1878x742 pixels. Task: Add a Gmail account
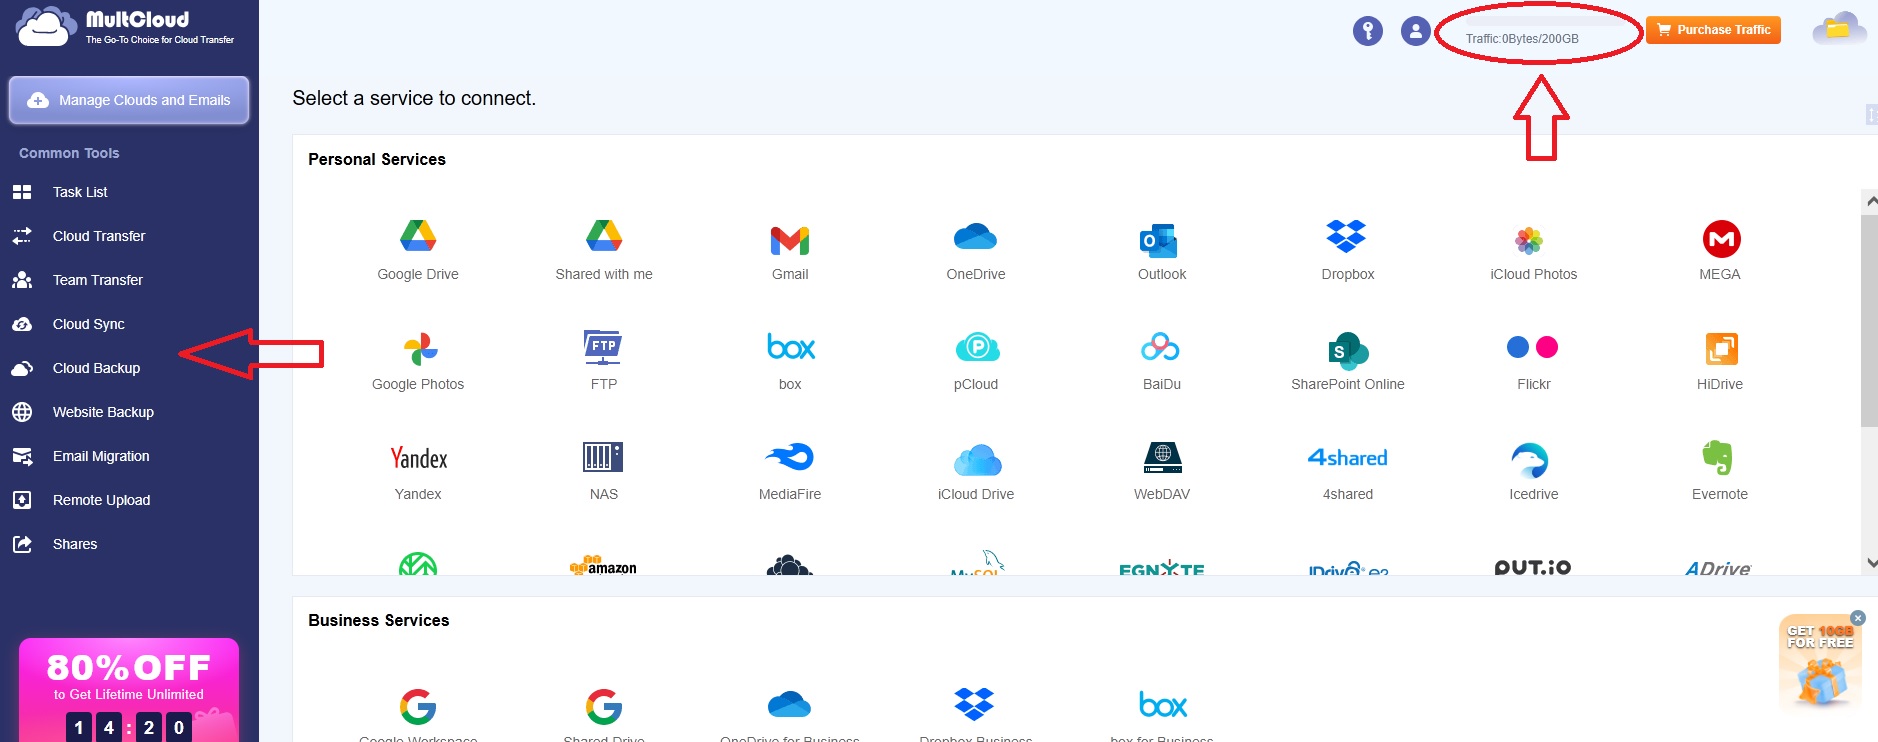coord(790,250)
